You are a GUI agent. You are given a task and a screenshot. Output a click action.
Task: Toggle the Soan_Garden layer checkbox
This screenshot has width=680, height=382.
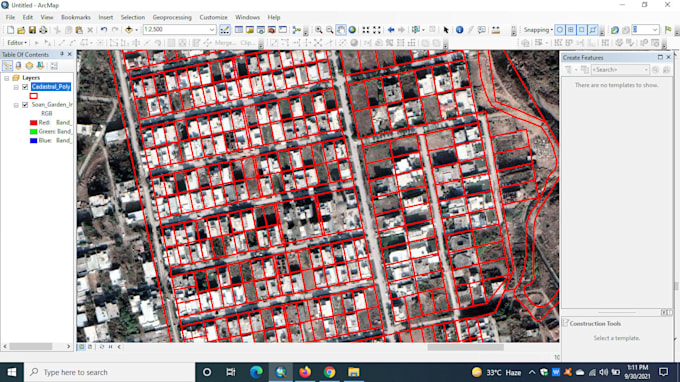click(25, 104)
